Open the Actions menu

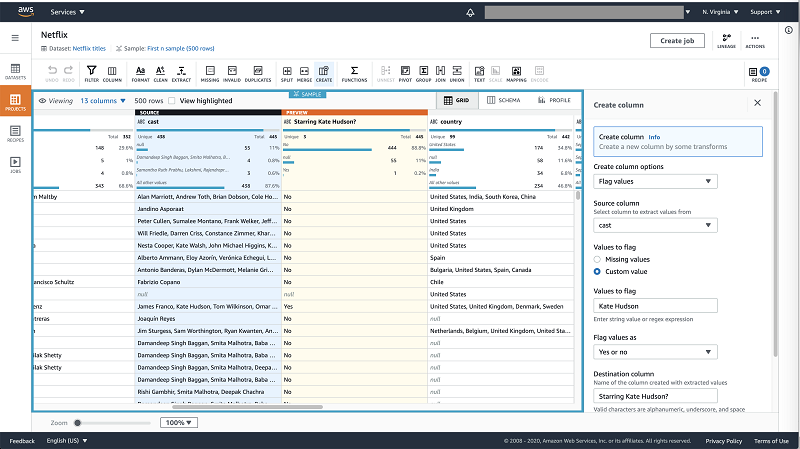click(755, 41)
